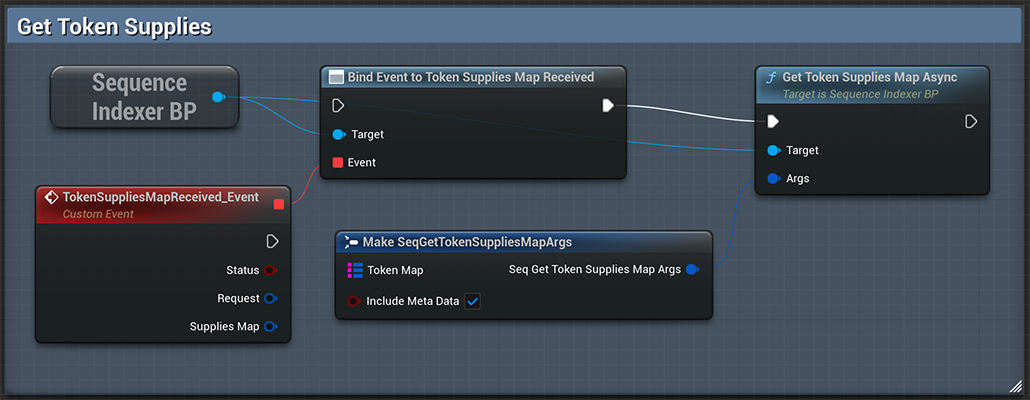Click the Target pin on Bind Event node
Image resolution: width=1030 pixels, height=400 pixels.
[338, 134]
